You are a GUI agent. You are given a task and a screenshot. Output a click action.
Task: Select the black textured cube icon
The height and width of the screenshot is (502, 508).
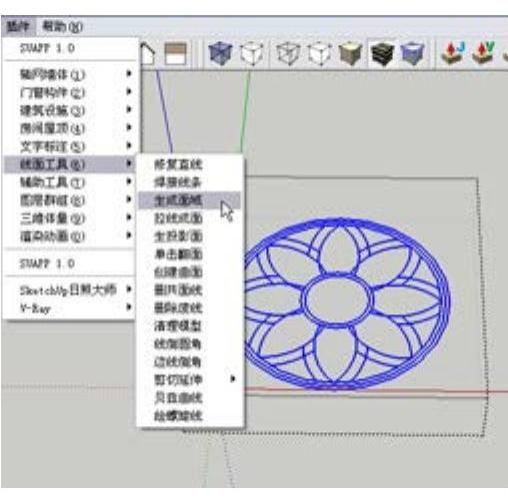382,54
